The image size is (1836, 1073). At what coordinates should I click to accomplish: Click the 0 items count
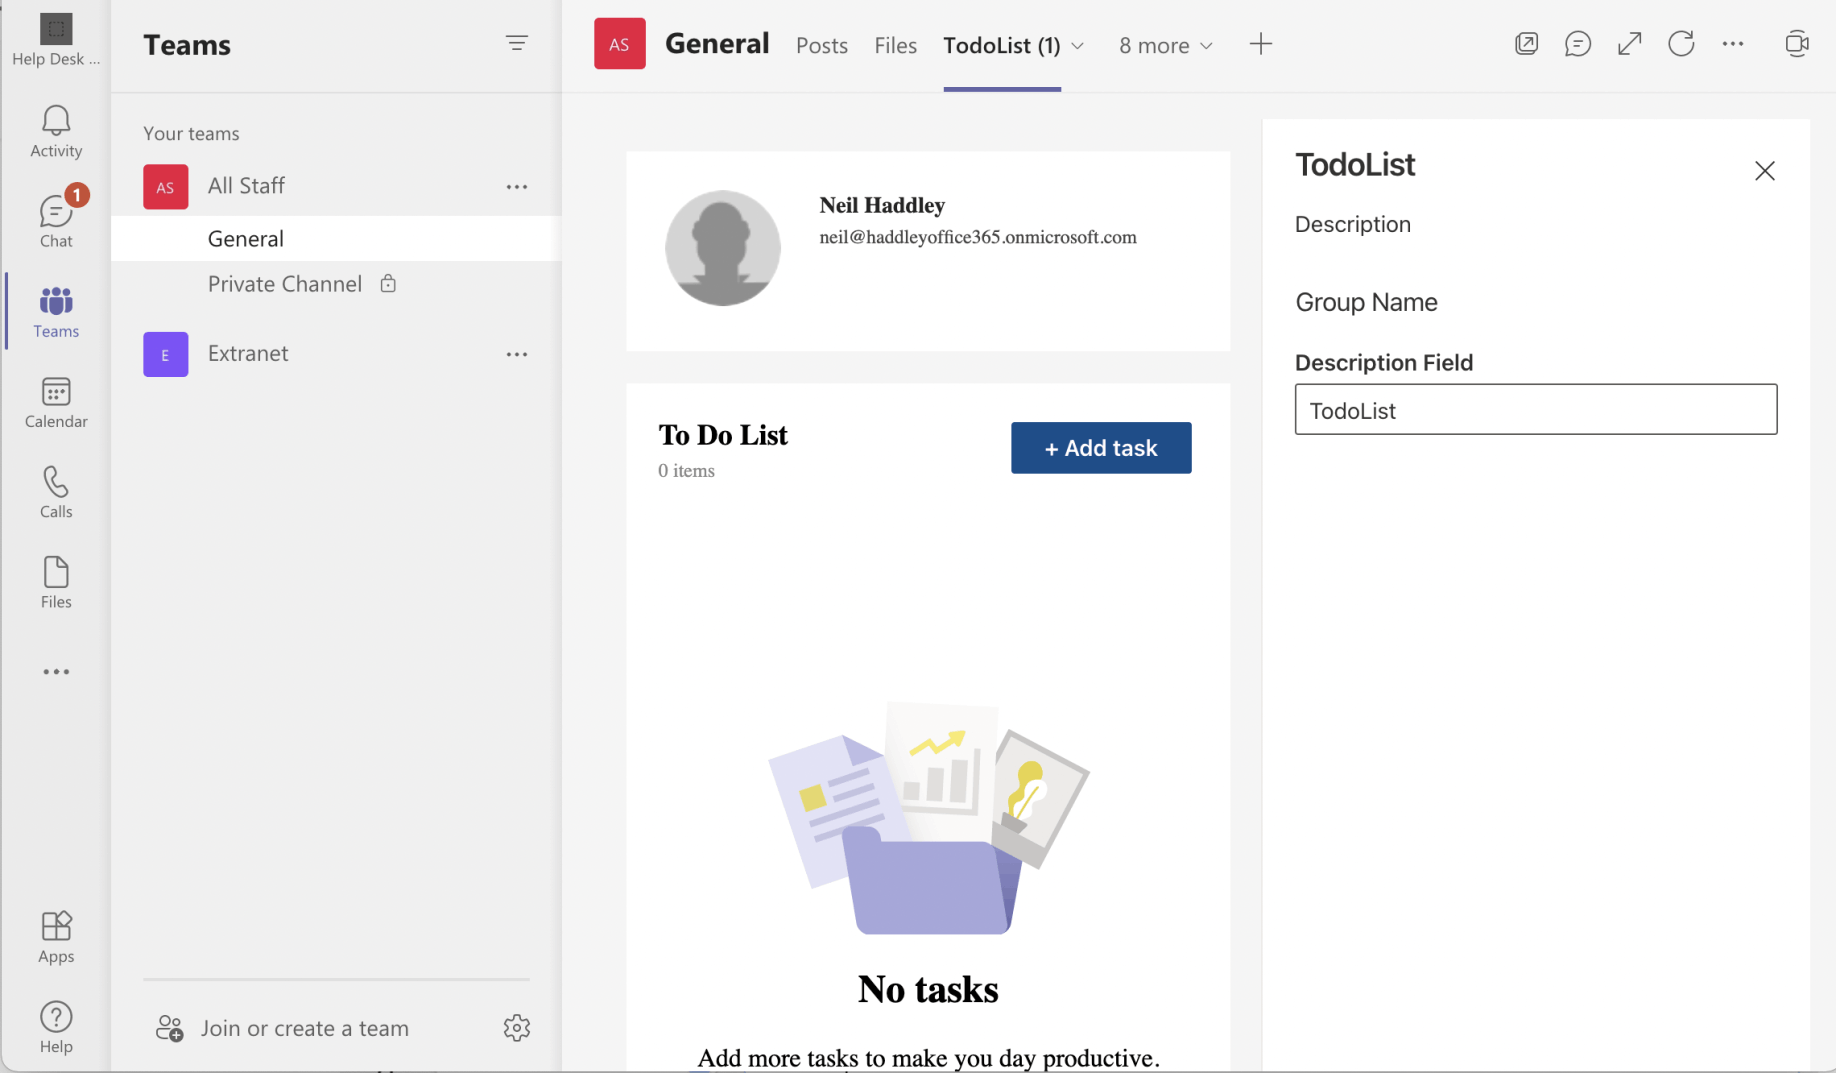pyautogui.click(x=686, y=471)
